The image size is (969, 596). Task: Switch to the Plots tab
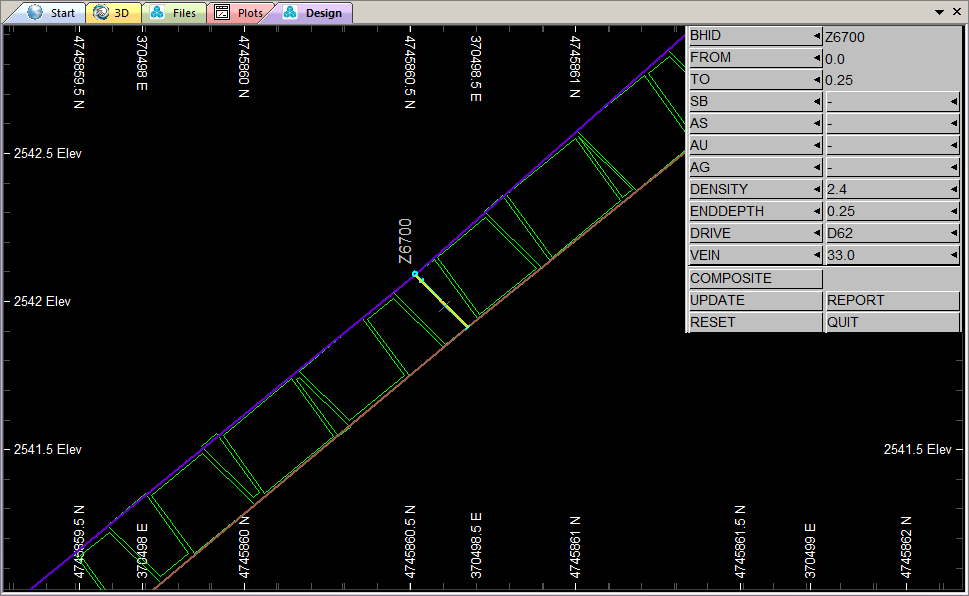(x=240, y=13)
